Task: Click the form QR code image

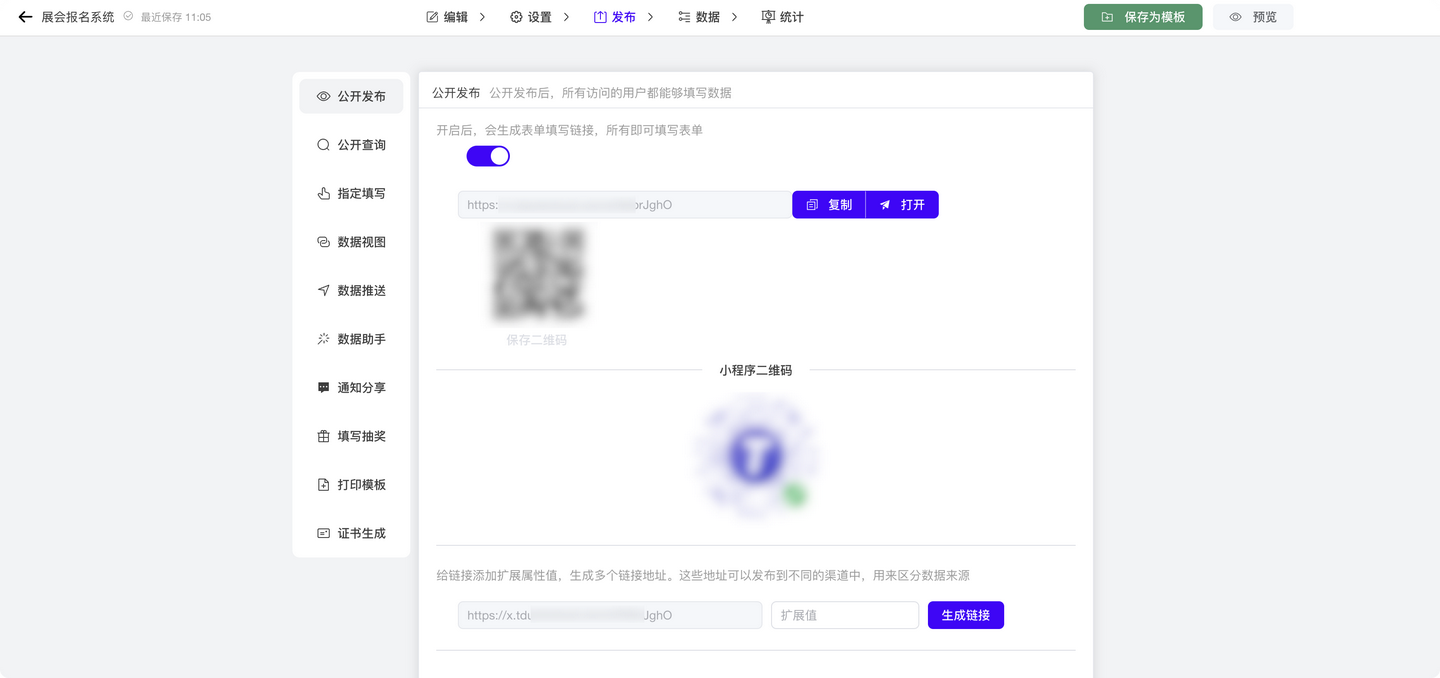Action: click(x=537, y=274)
